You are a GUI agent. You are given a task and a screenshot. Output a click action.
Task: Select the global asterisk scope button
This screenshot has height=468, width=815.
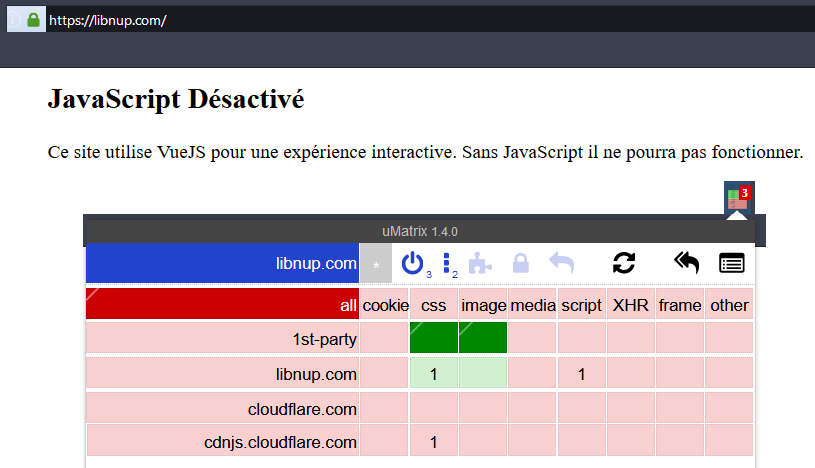click(376, 263)
